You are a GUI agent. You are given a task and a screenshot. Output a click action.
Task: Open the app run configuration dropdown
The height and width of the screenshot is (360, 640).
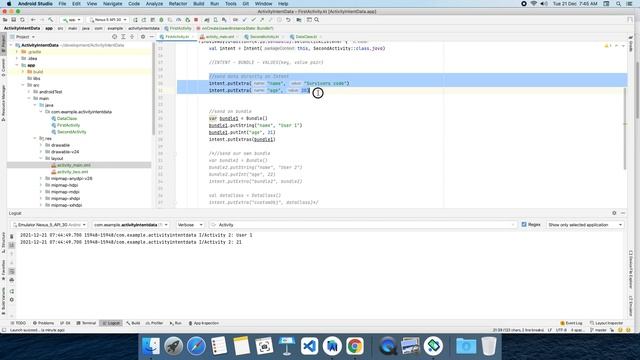(x=71, y=20)
